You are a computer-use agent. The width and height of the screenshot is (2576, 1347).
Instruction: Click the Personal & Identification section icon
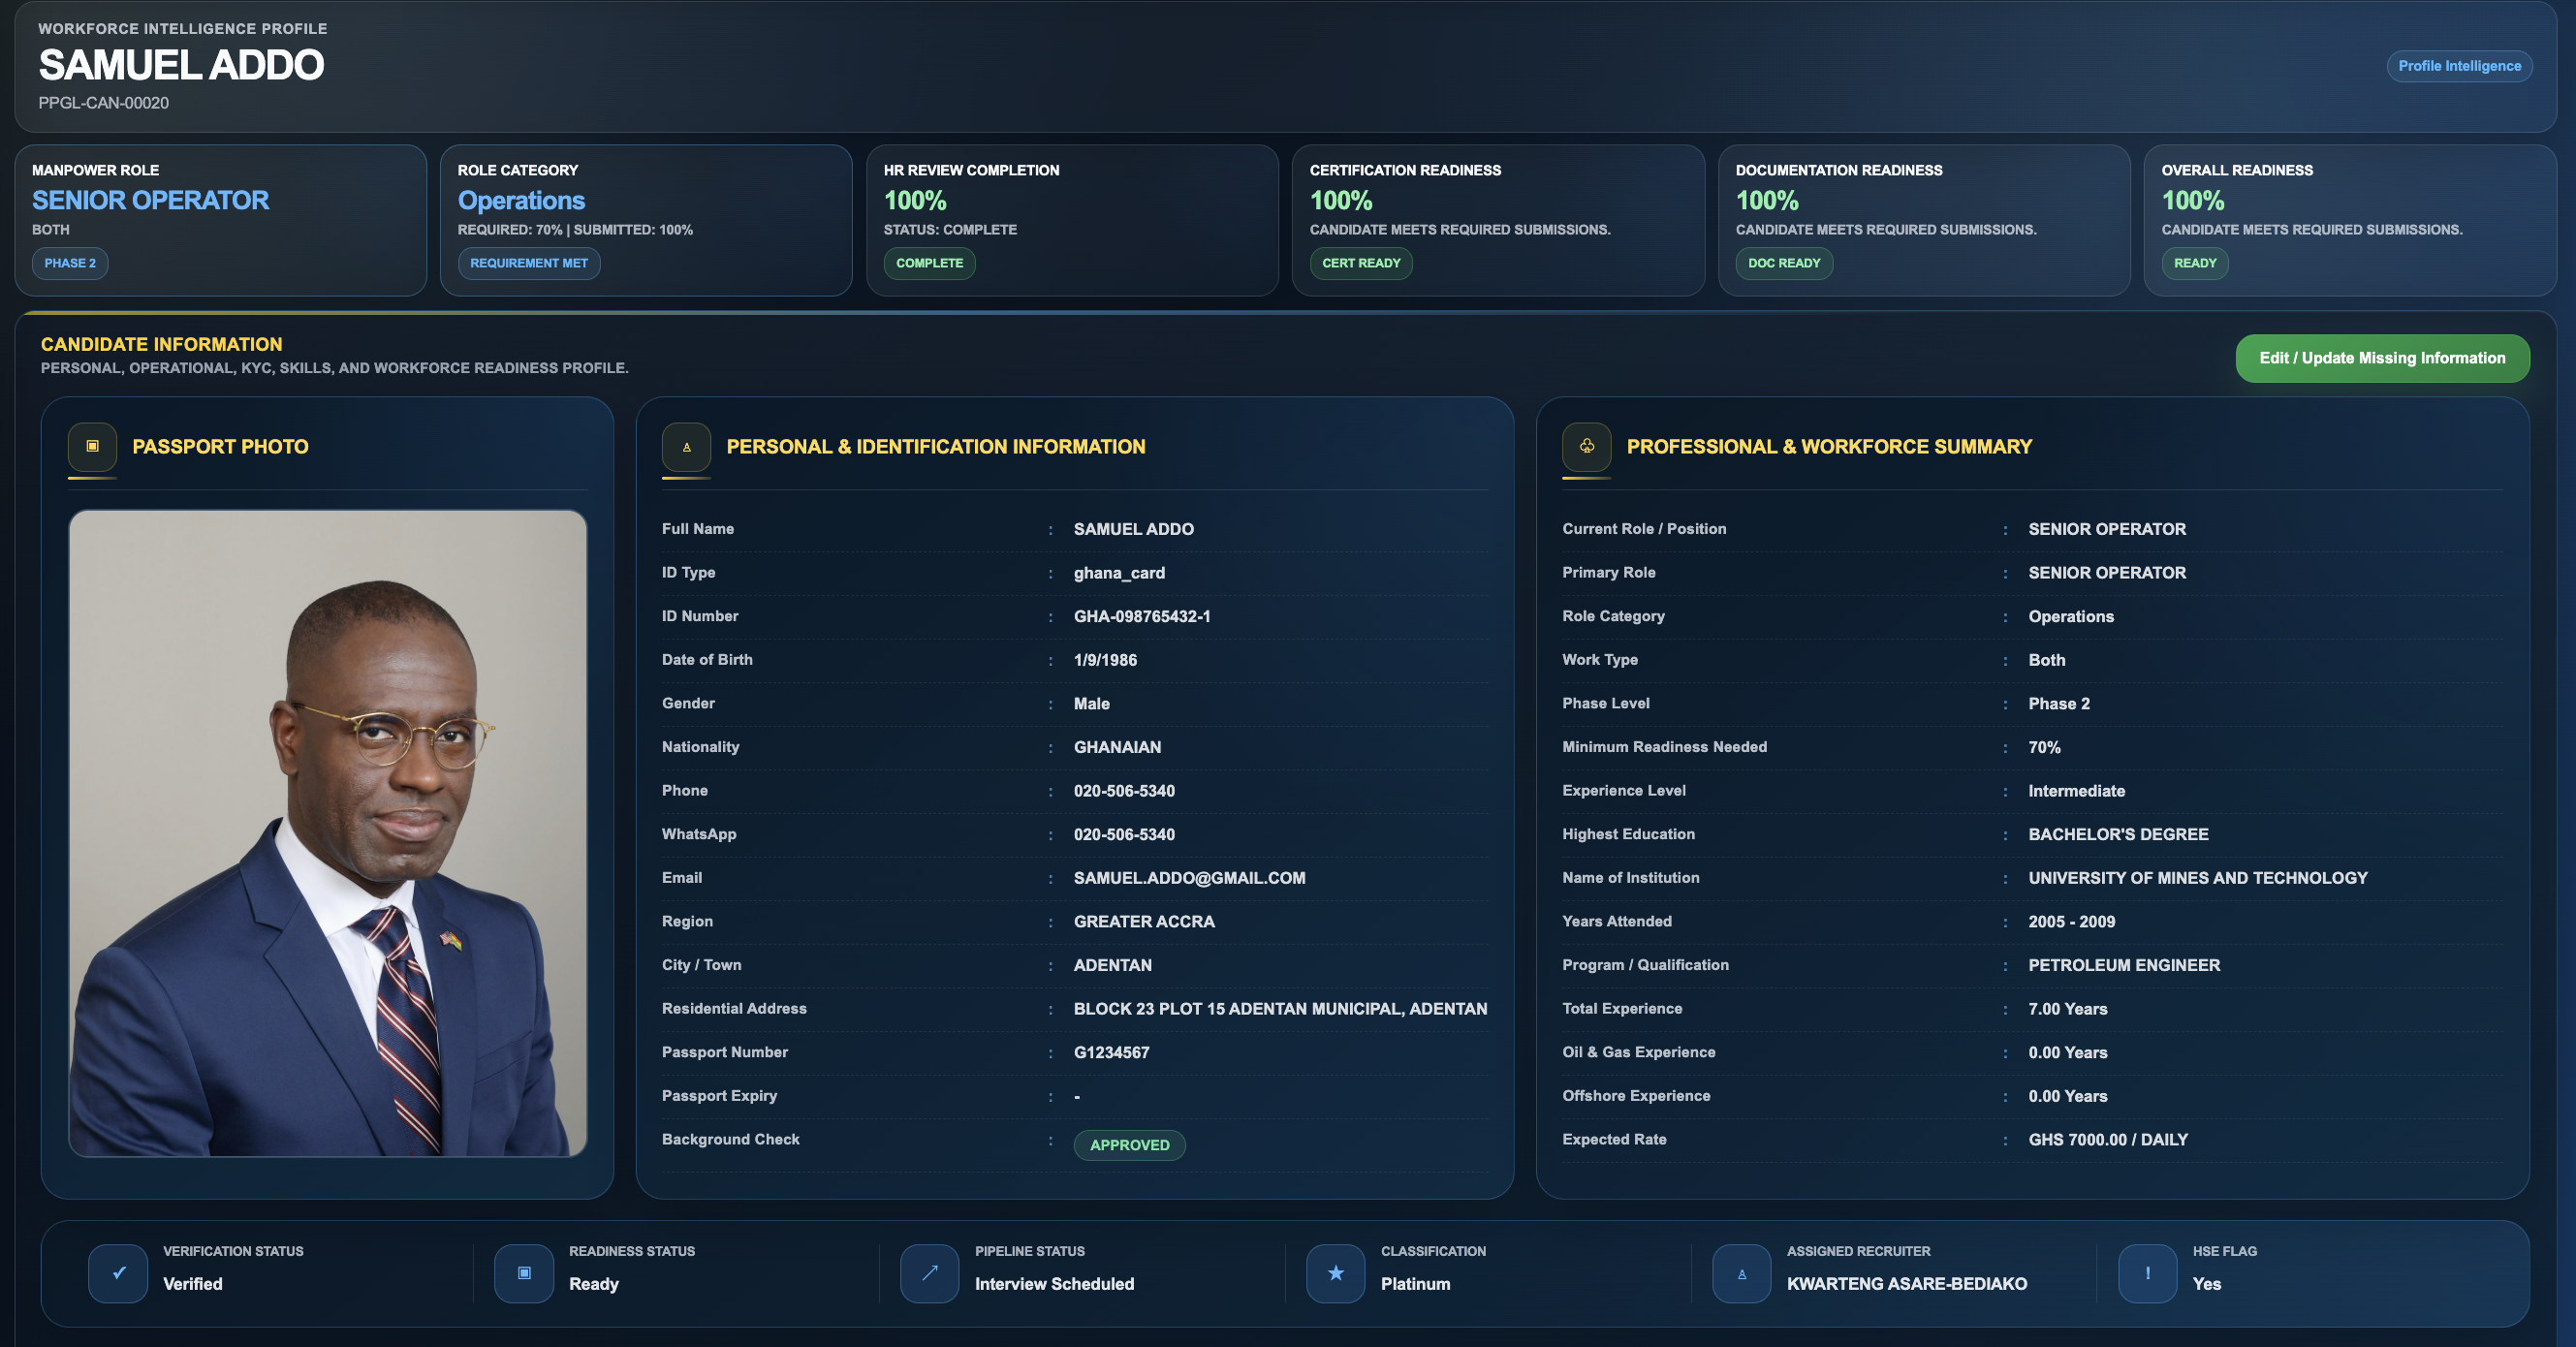click(x=686, y=447)
